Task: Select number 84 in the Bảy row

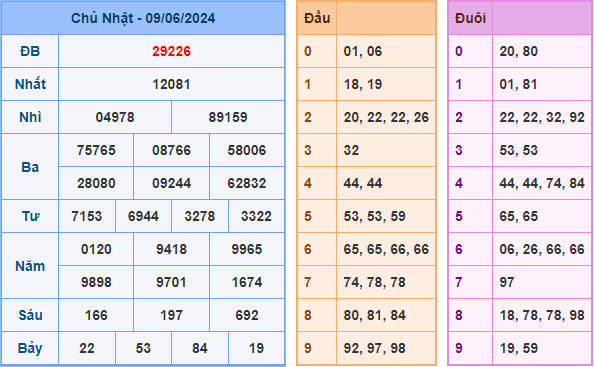Action: (x=200, y=348)
